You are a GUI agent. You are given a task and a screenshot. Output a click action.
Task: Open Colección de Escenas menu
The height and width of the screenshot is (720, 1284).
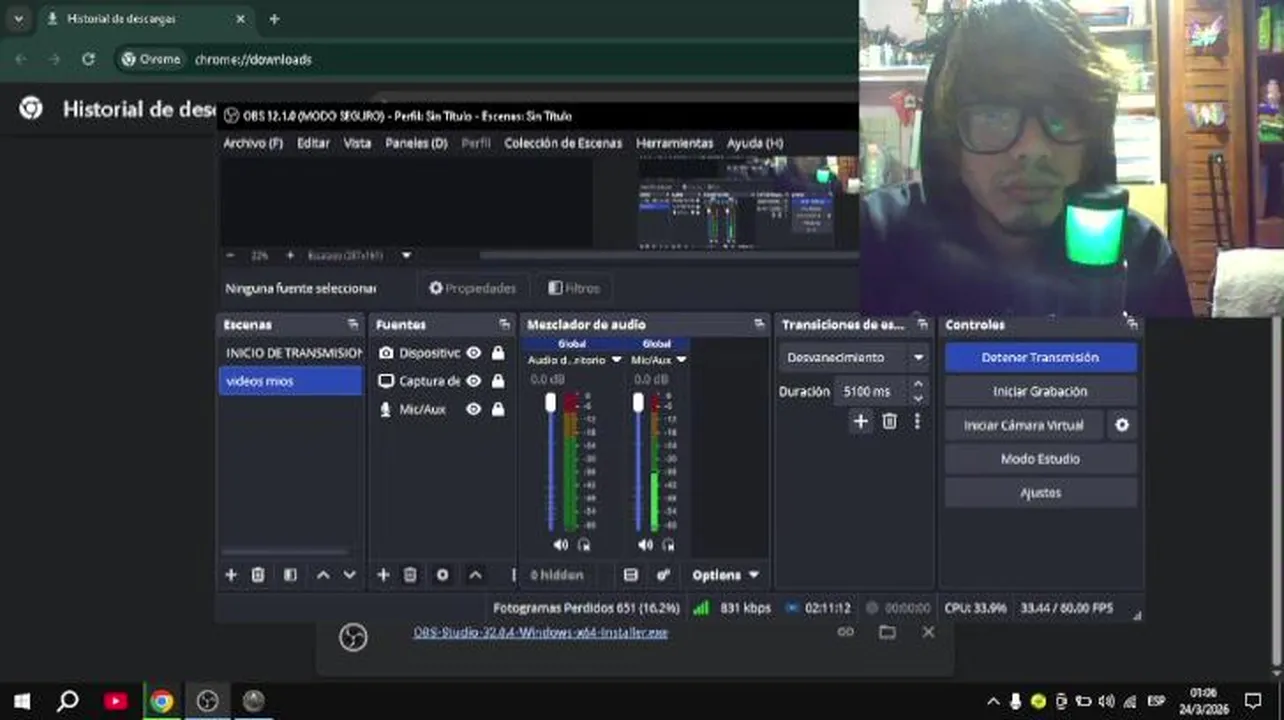coord(563,143)
